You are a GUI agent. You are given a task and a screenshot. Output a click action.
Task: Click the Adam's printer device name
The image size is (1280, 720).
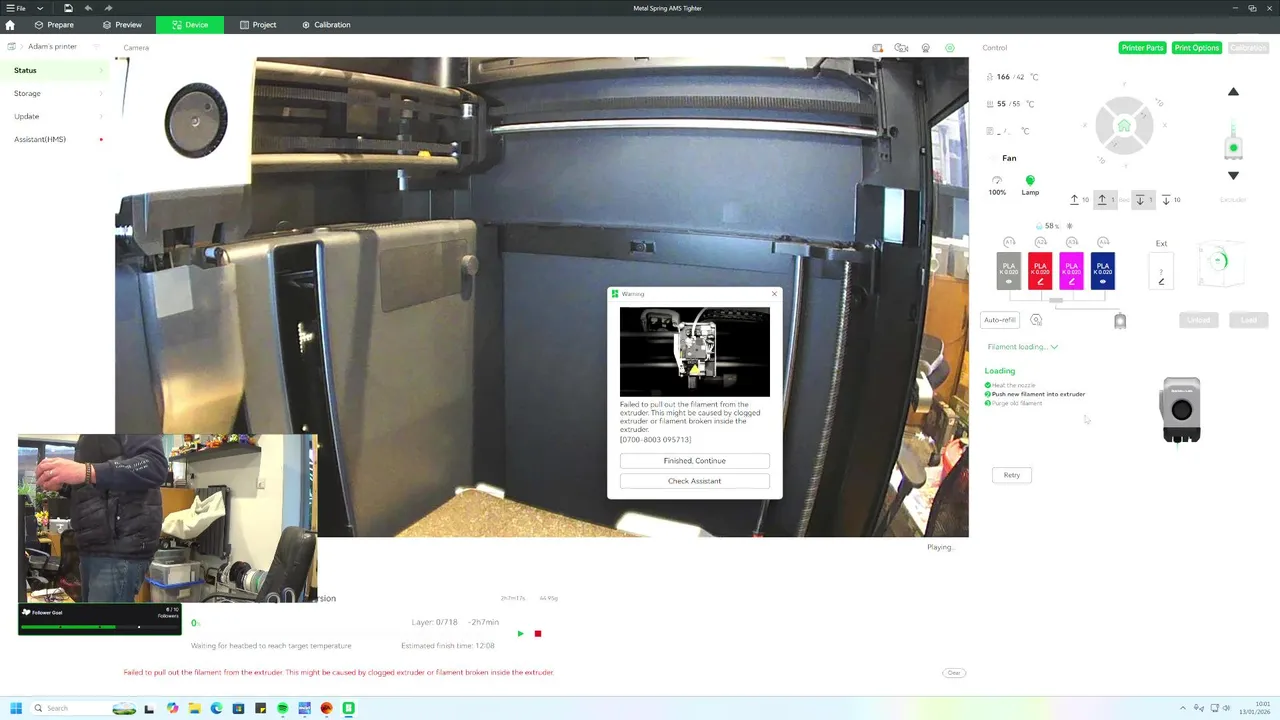coord(52,47)
